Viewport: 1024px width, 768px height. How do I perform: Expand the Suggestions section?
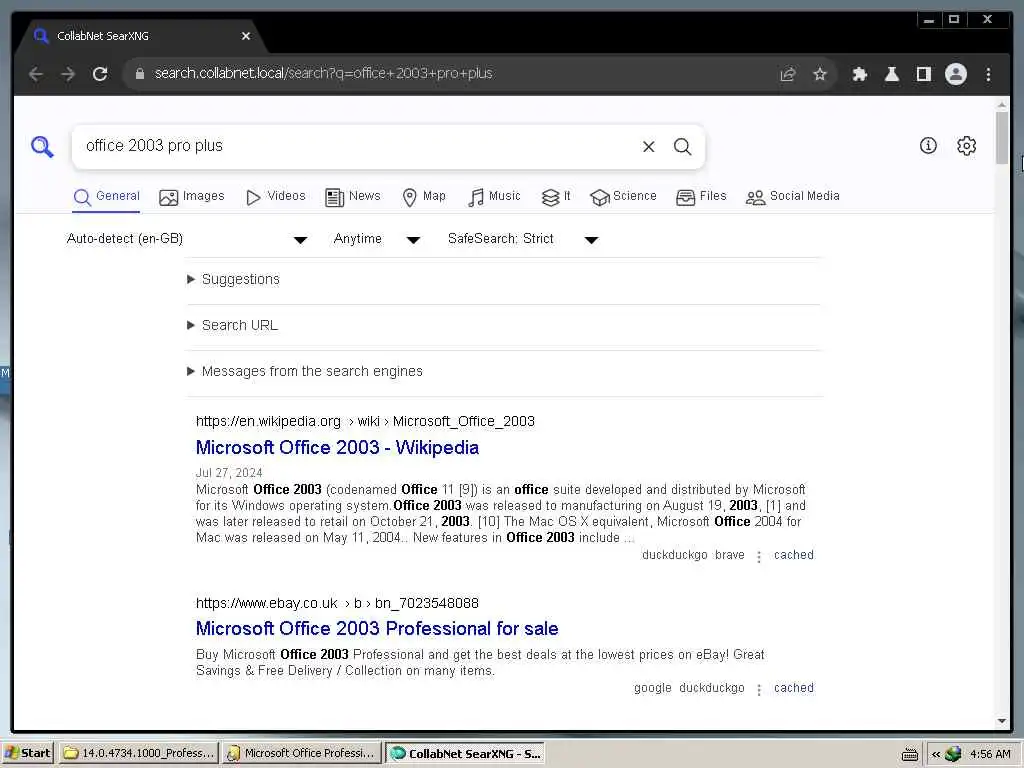click(234, 280)
